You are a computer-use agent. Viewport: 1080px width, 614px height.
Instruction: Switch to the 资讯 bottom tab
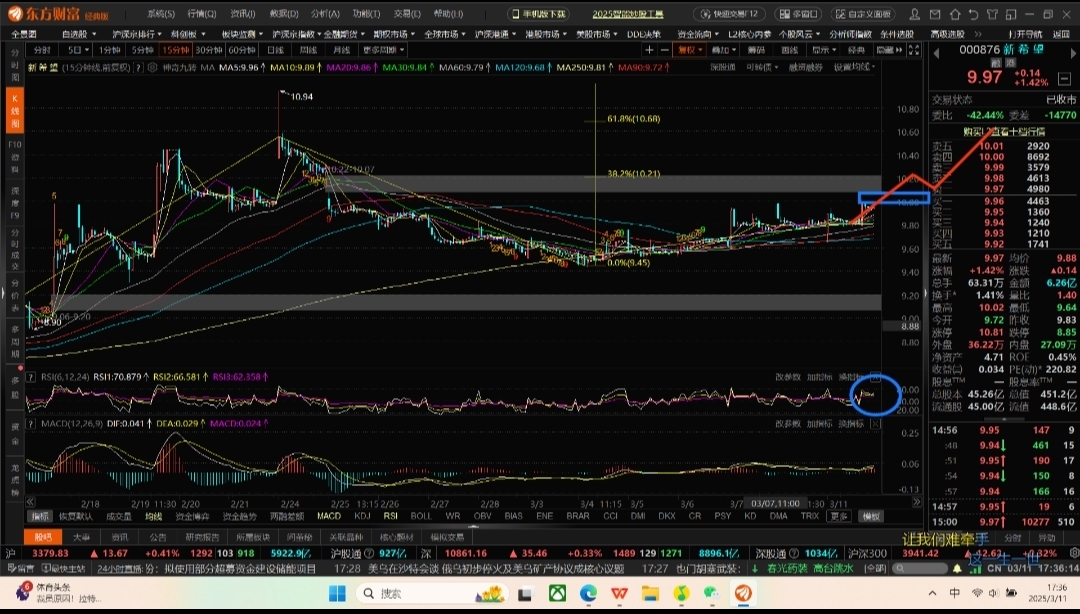coord(119,536)
